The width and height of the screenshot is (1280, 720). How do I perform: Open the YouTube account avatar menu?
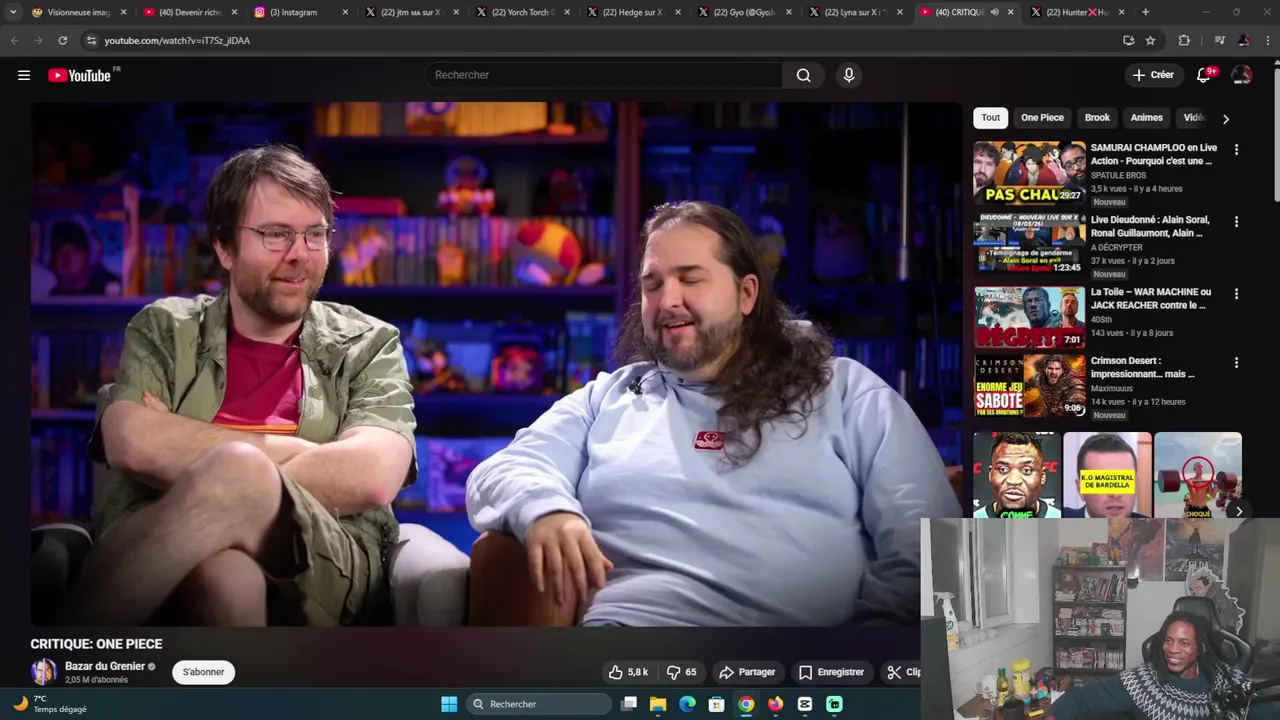(1242, 75)
